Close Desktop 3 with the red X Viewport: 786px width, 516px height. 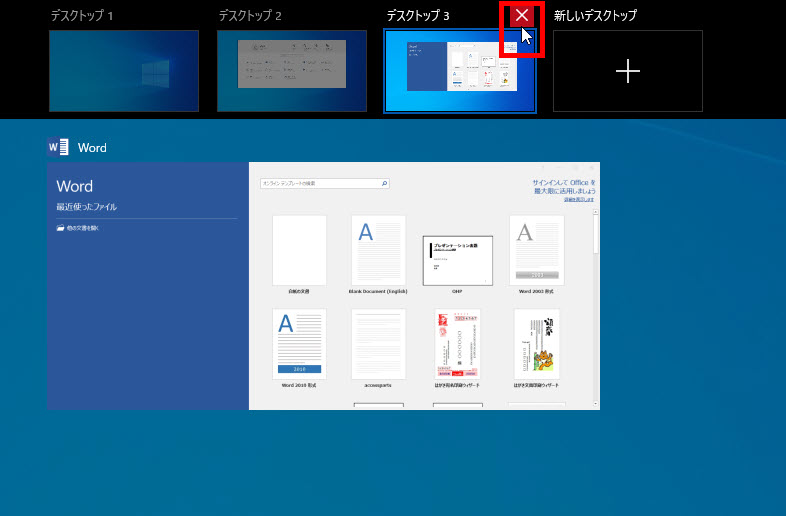(x=521, y=16)
